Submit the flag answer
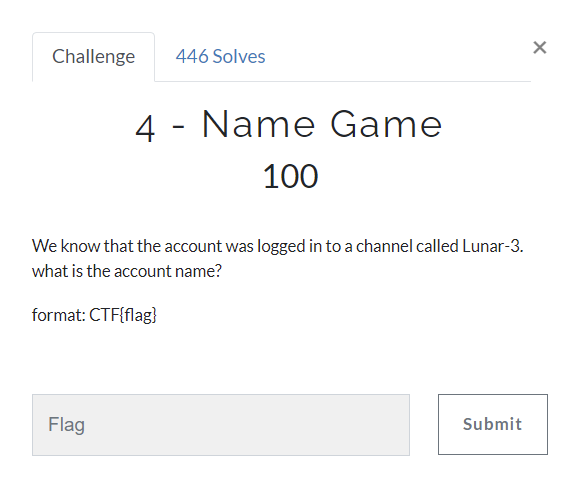This screenshot has height=486, width=578. point(492,424)
